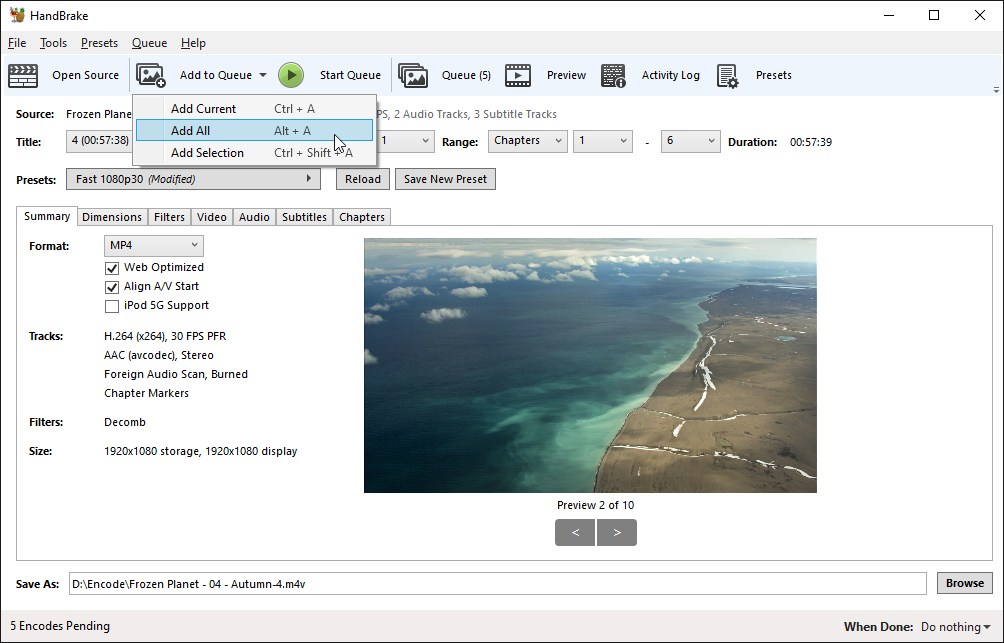The height and width of the screenshot is (643, 1004).
Task: Click the Queue (5) stacked images icon
Action: [413, 76]
